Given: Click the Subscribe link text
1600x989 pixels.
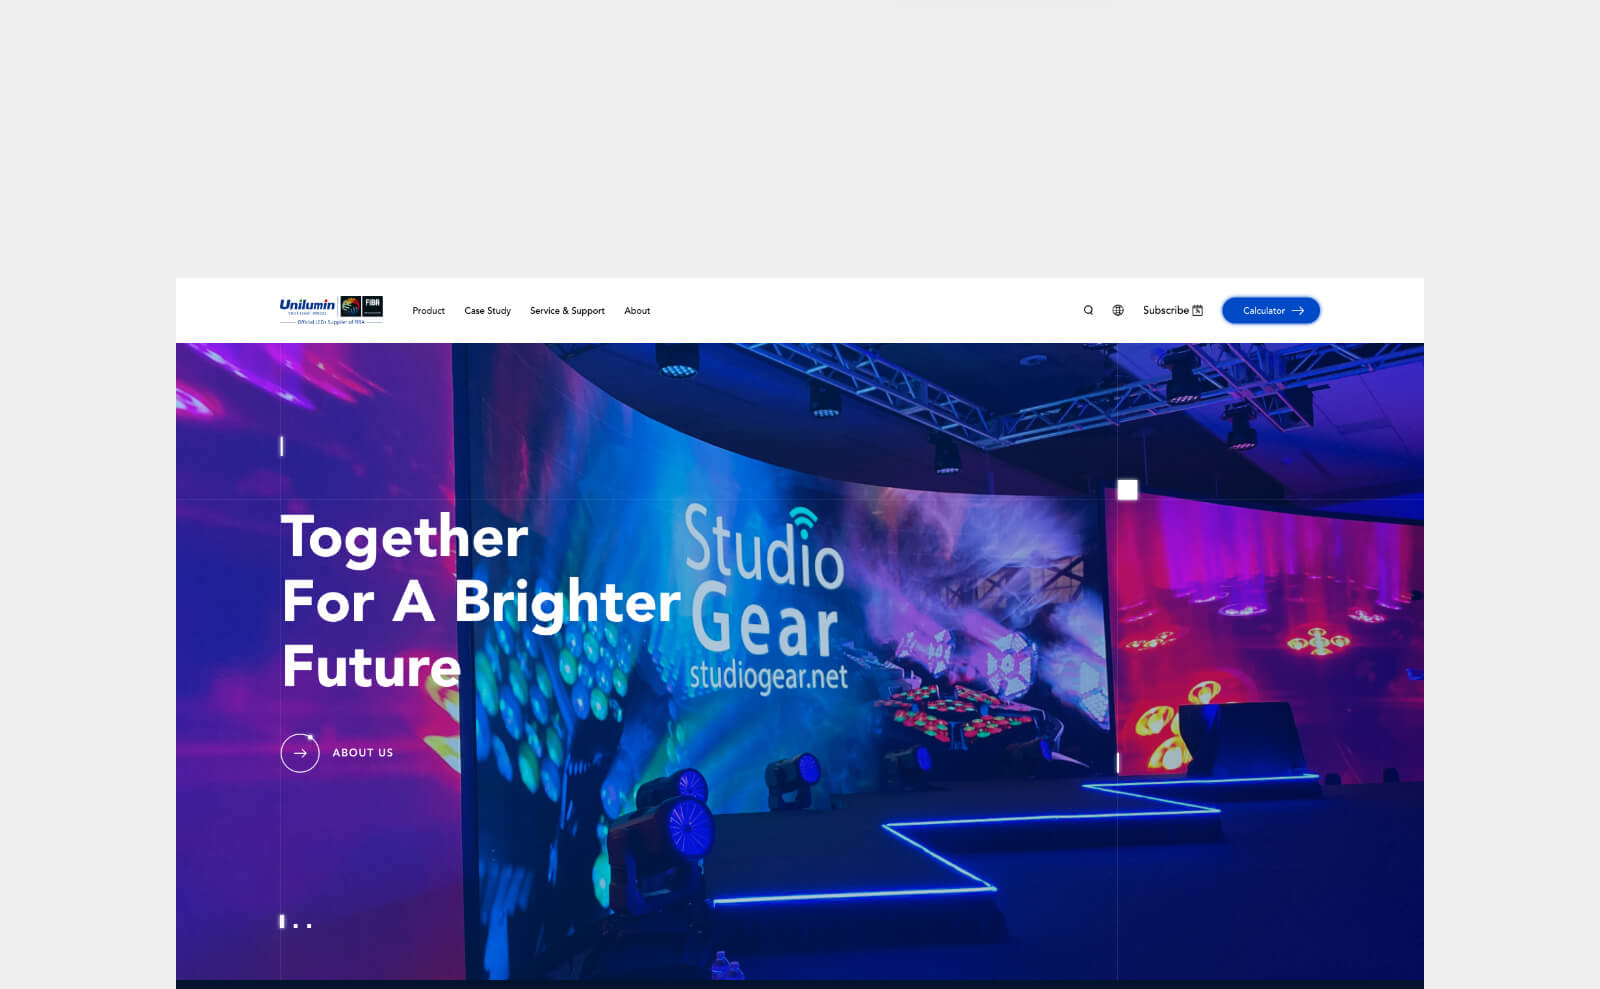Looking at the screenshot, I should click(x=1165, y=311).
